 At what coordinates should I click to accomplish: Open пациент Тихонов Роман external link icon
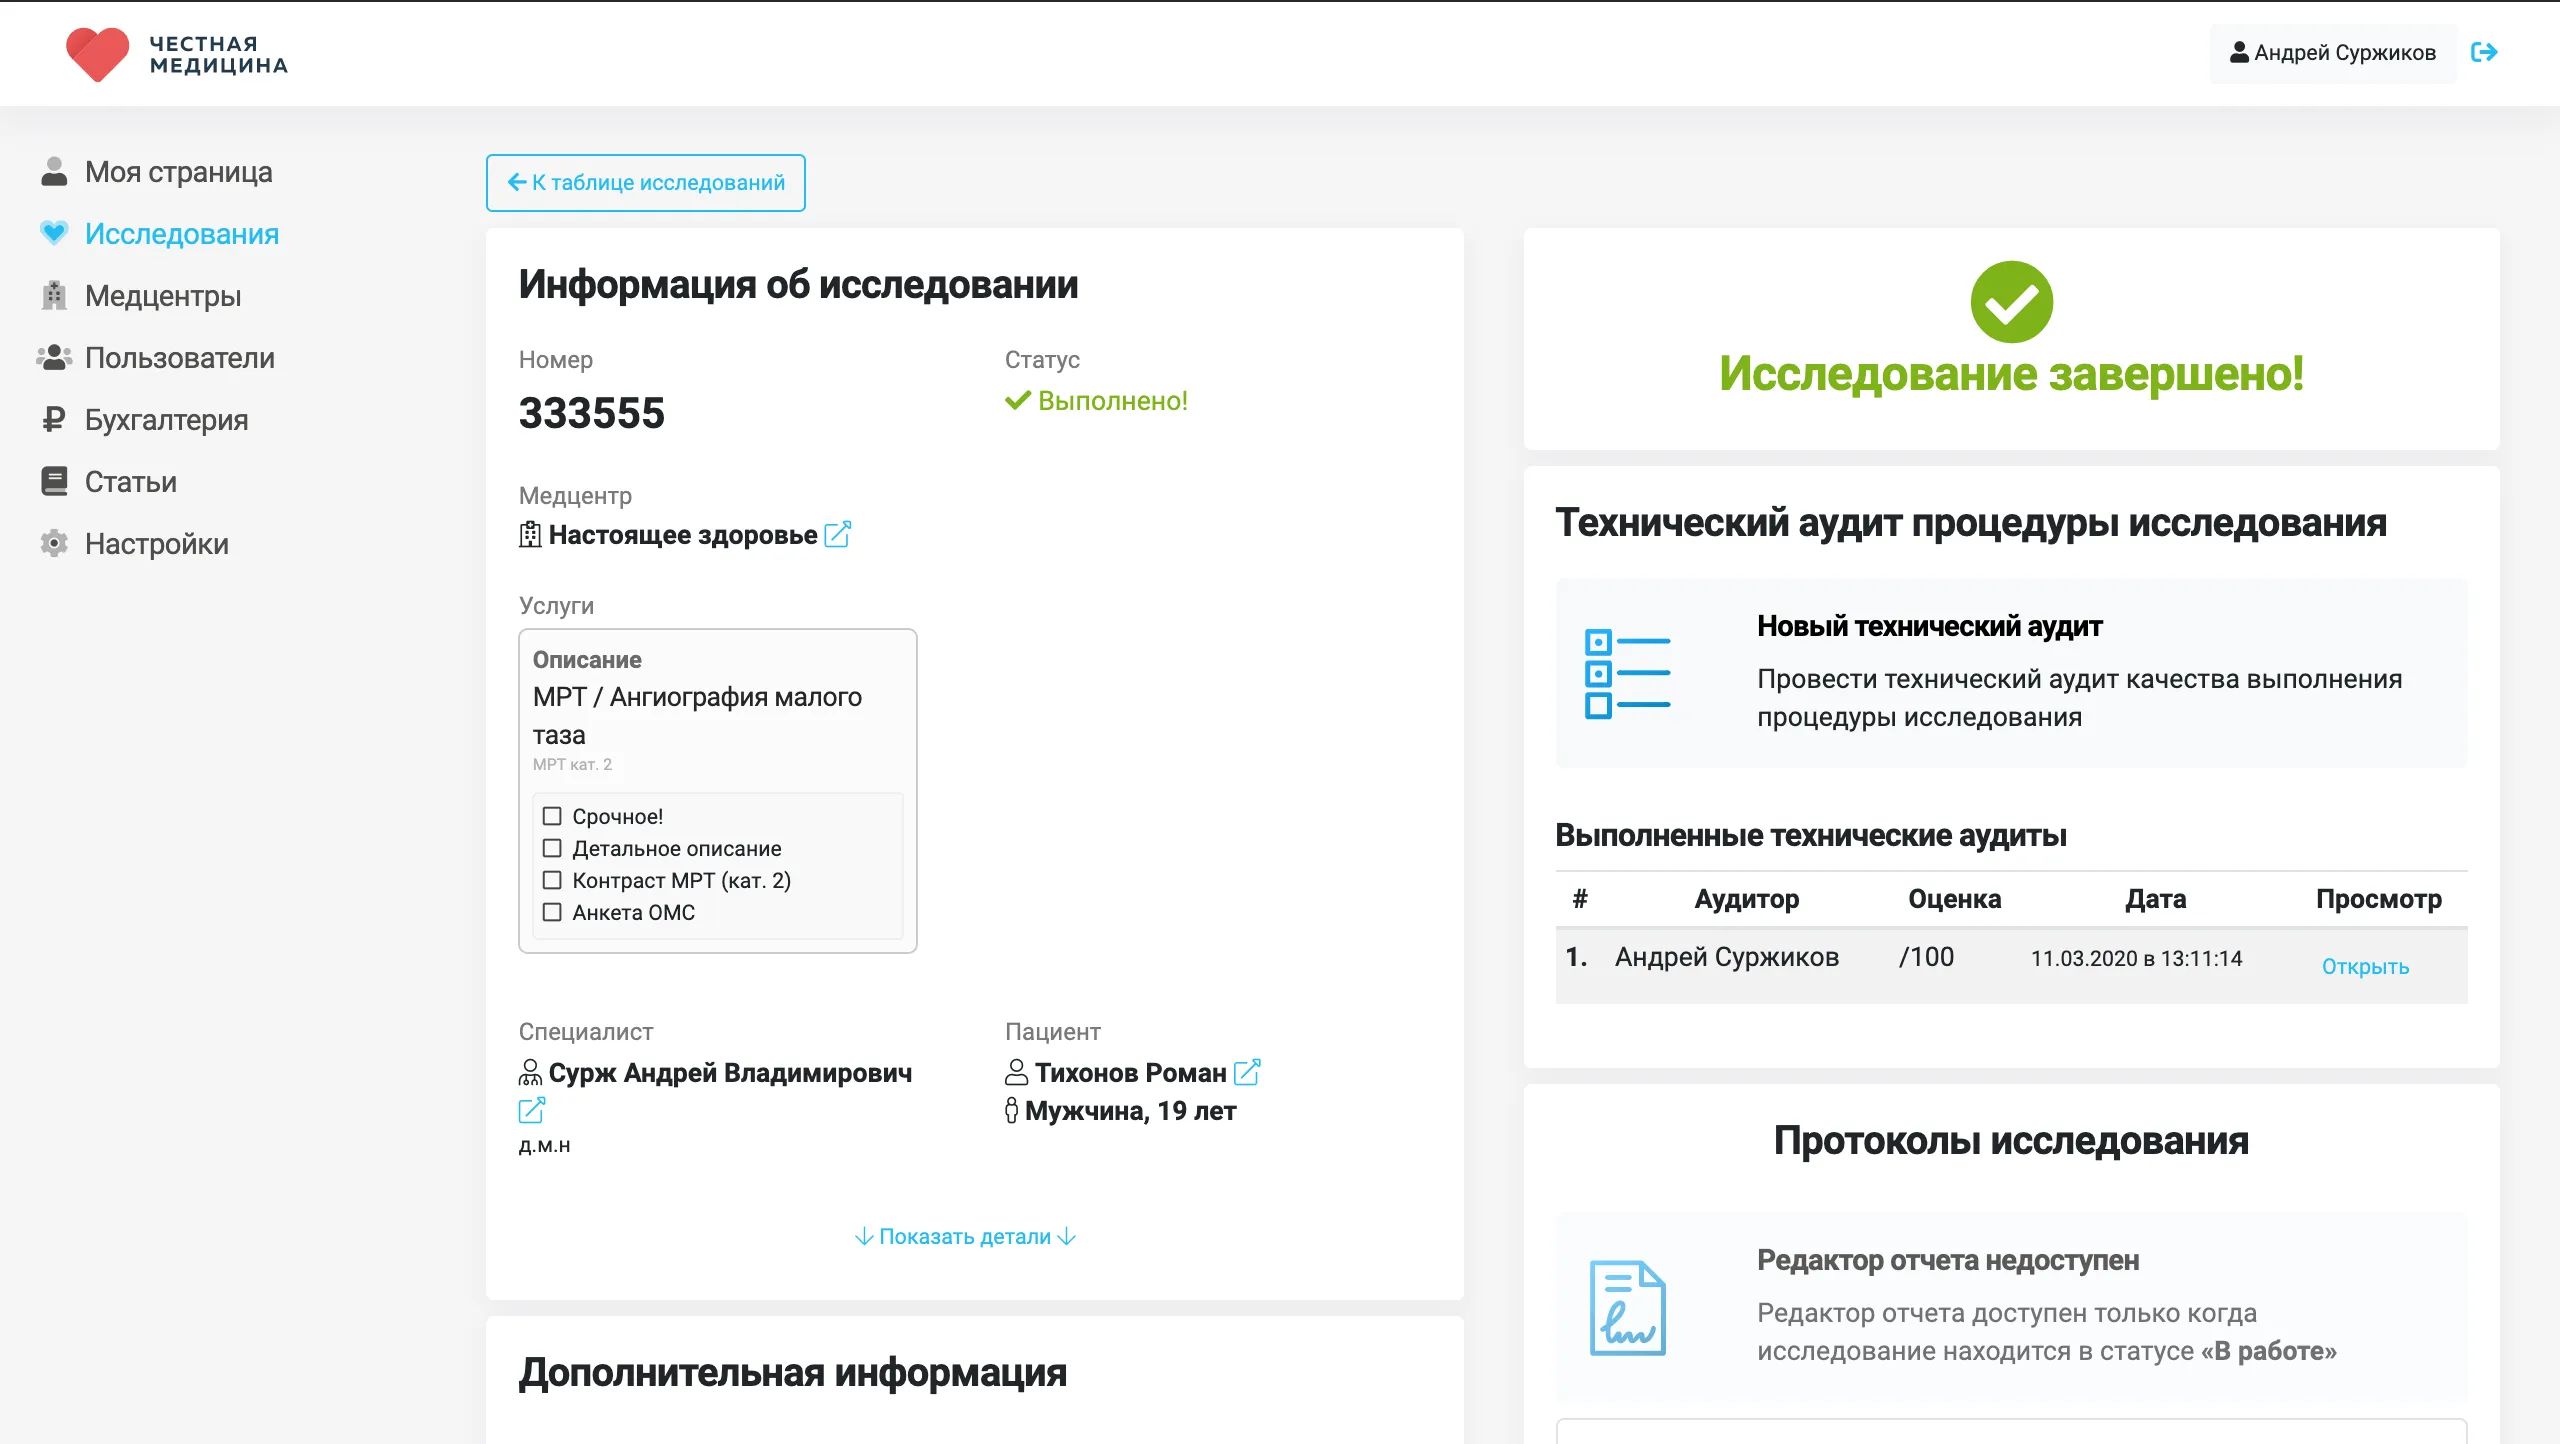(x=1247, y=1072)
